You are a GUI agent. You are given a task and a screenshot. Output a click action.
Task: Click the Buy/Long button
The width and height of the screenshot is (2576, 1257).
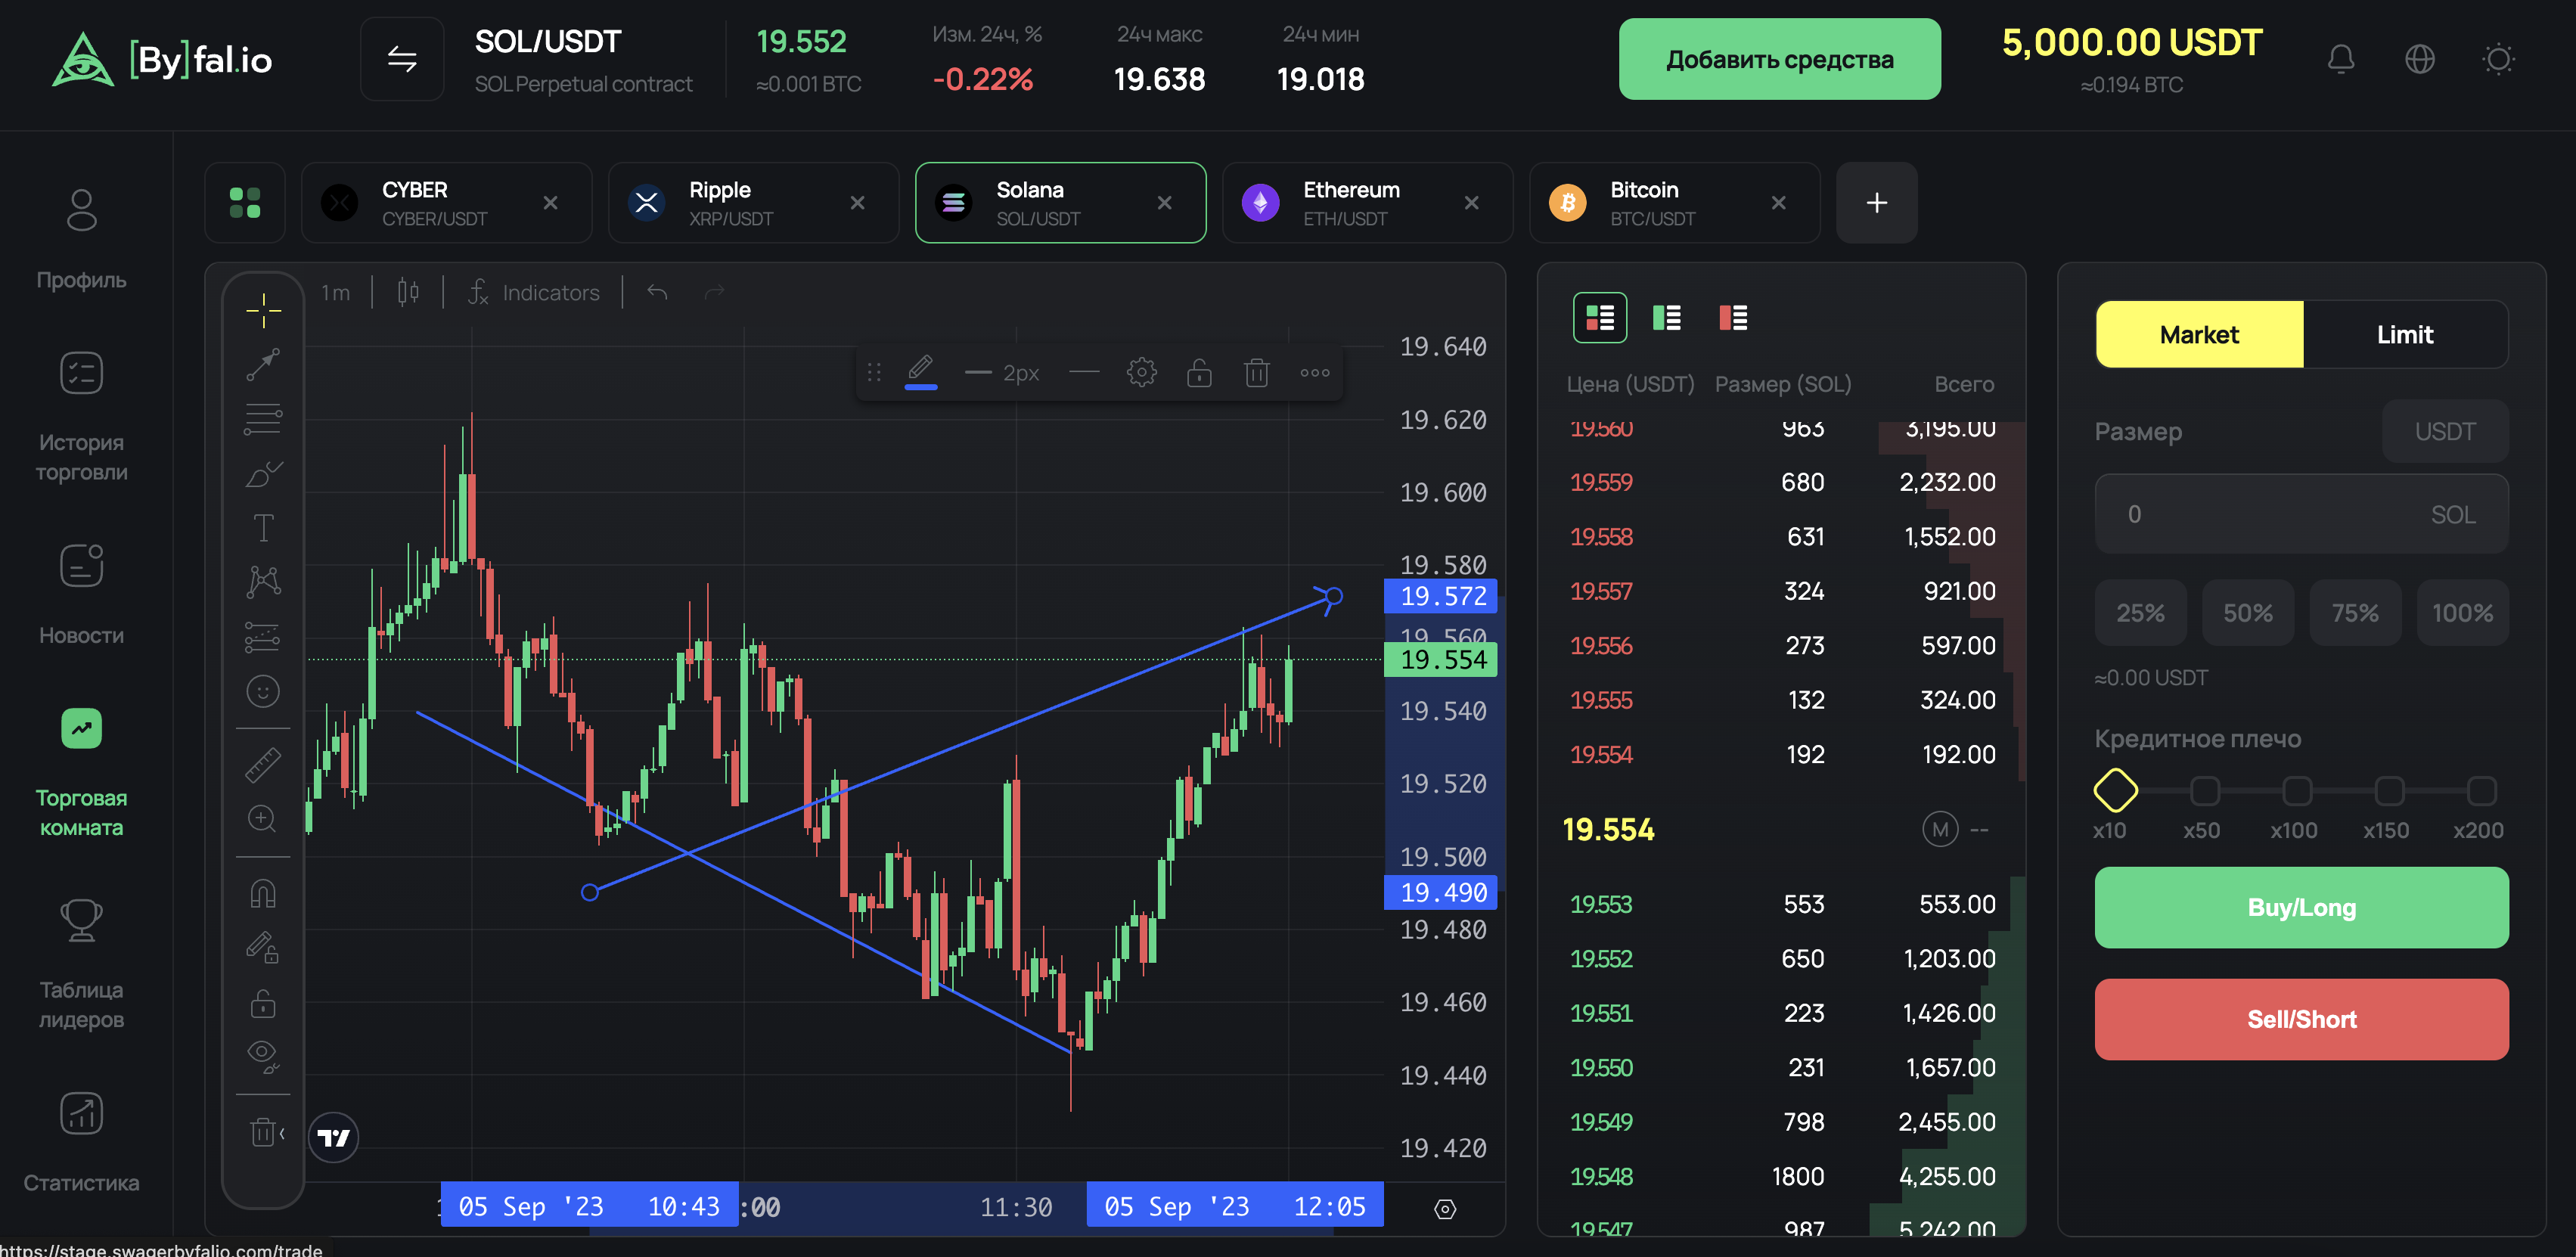[2301, 907]
